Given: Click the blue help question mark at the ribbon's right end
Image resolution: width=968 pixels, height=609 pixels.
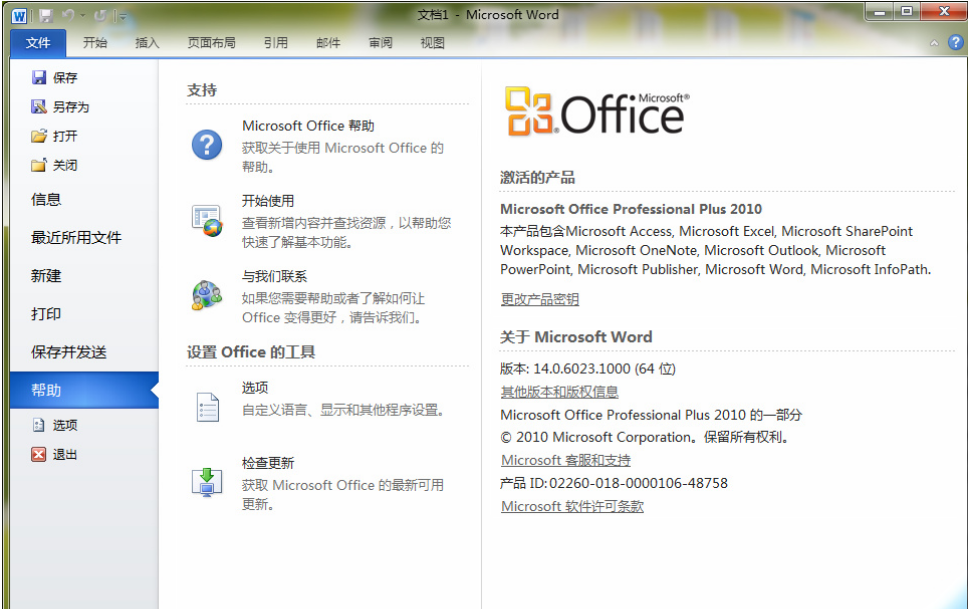Looking at the screenshot, I should [x=955, y=43].
